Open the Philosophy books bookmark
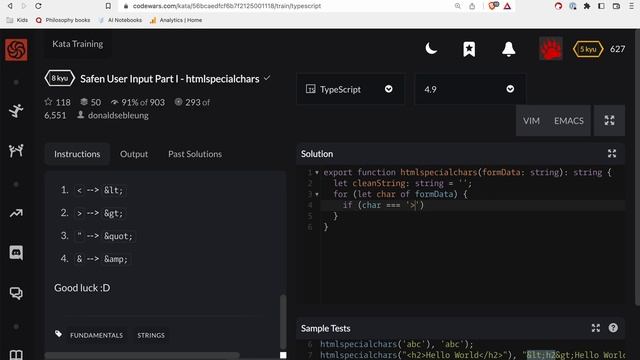640x360 pixels. 63,20
